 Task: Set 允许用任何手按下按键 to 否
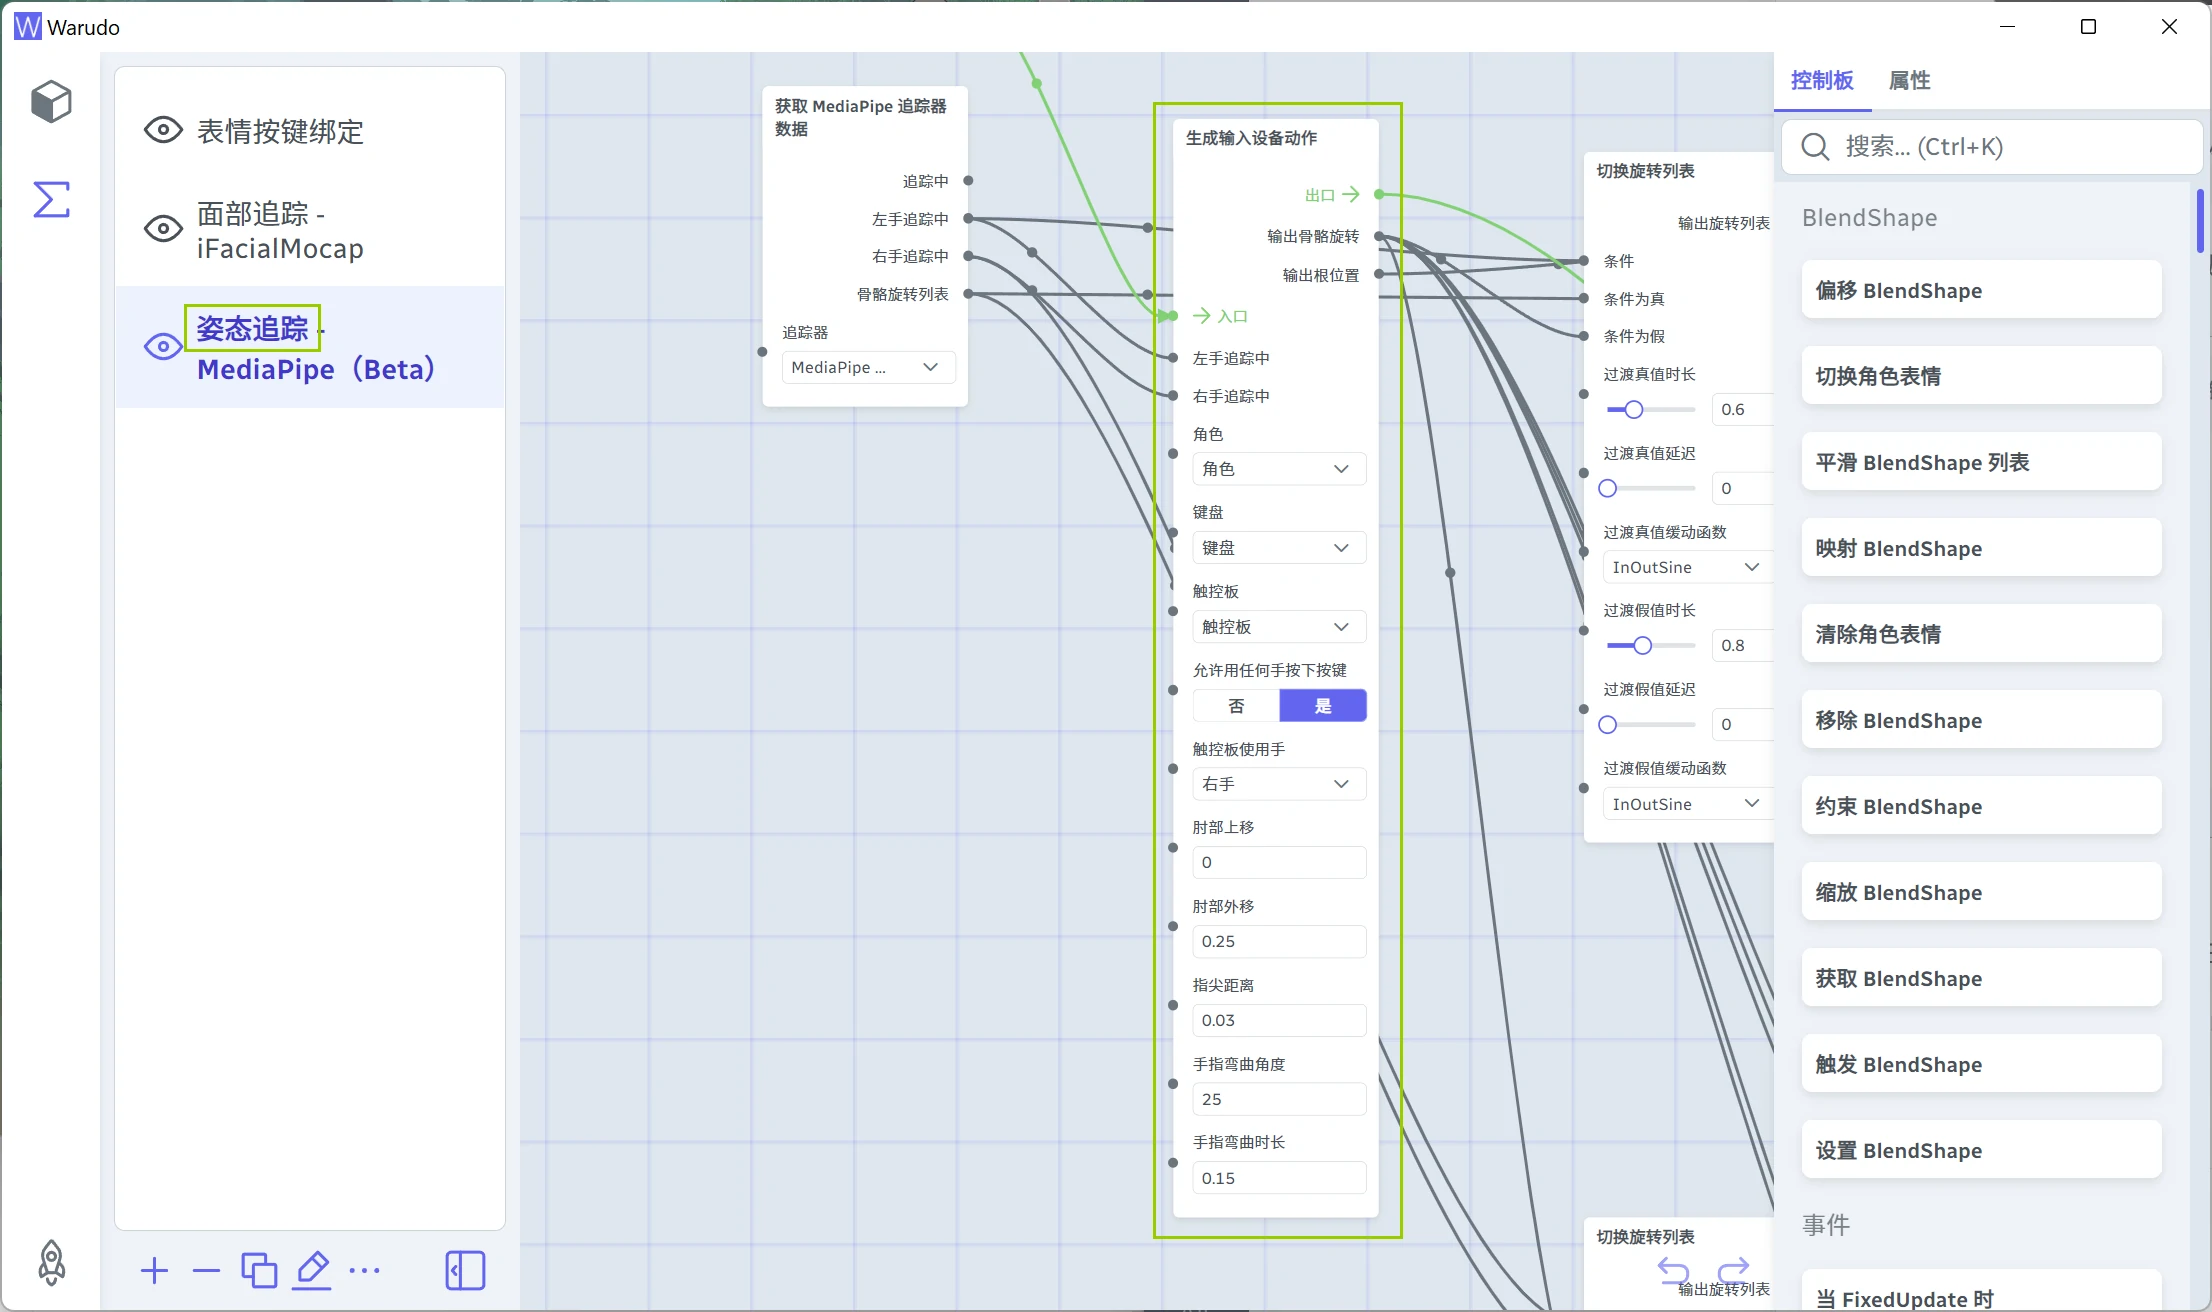coord(1236,706)
